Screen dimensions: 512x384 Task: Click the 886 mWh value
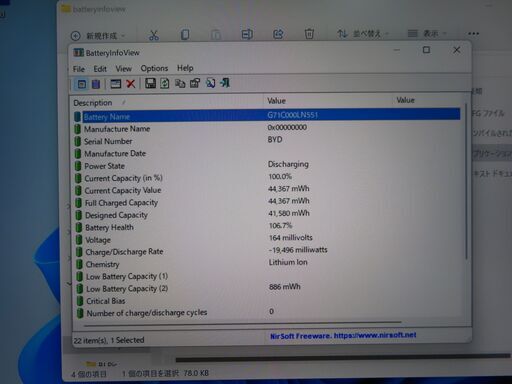pos(285,287)
